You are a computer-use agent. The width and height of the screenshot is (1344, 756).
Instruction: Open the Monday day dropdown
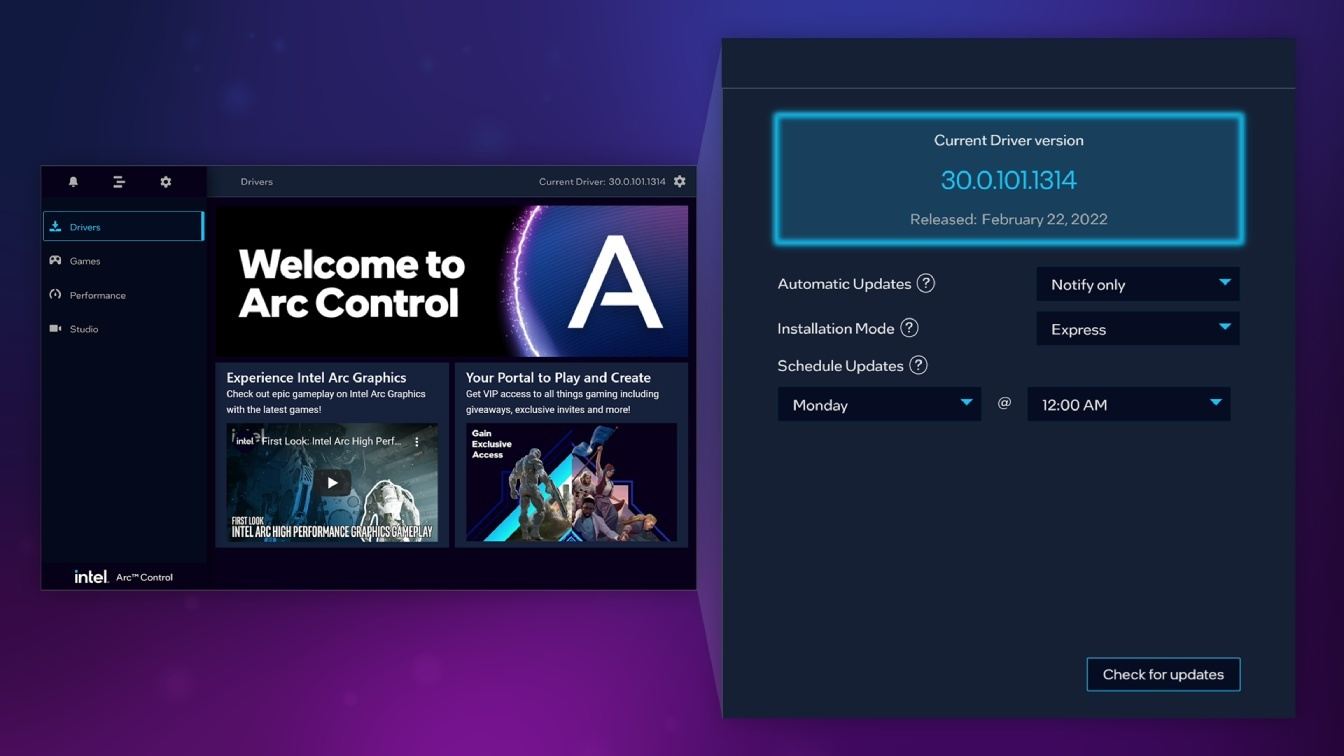tap(880, 404)
